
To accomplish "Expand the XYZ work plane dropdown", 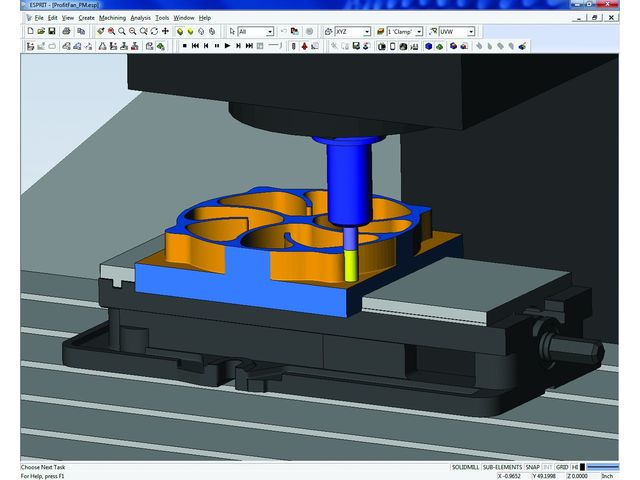I will click(x=367, y=32).
